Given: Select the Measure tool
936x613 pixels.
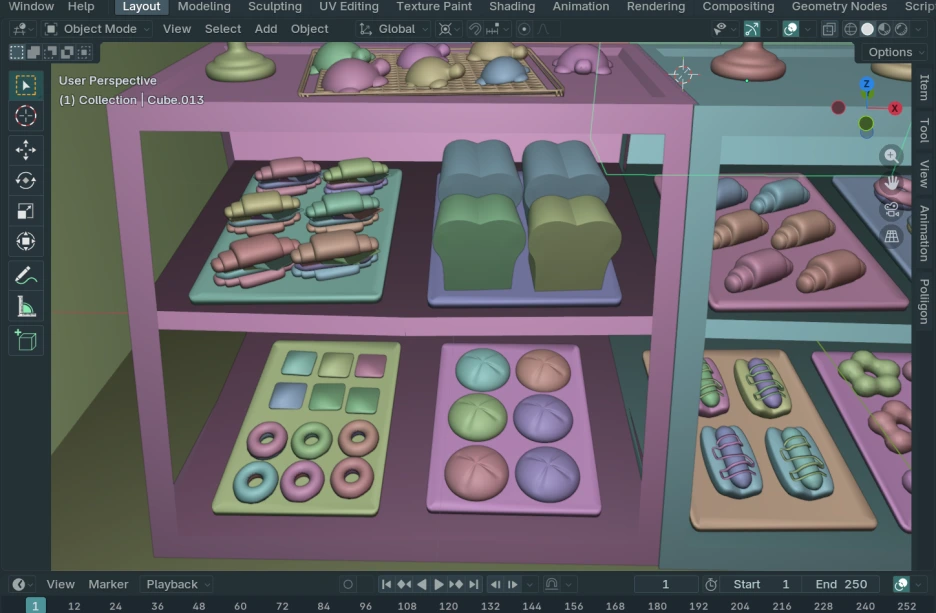Looking at the screenshot, I should tap(26, 306).
